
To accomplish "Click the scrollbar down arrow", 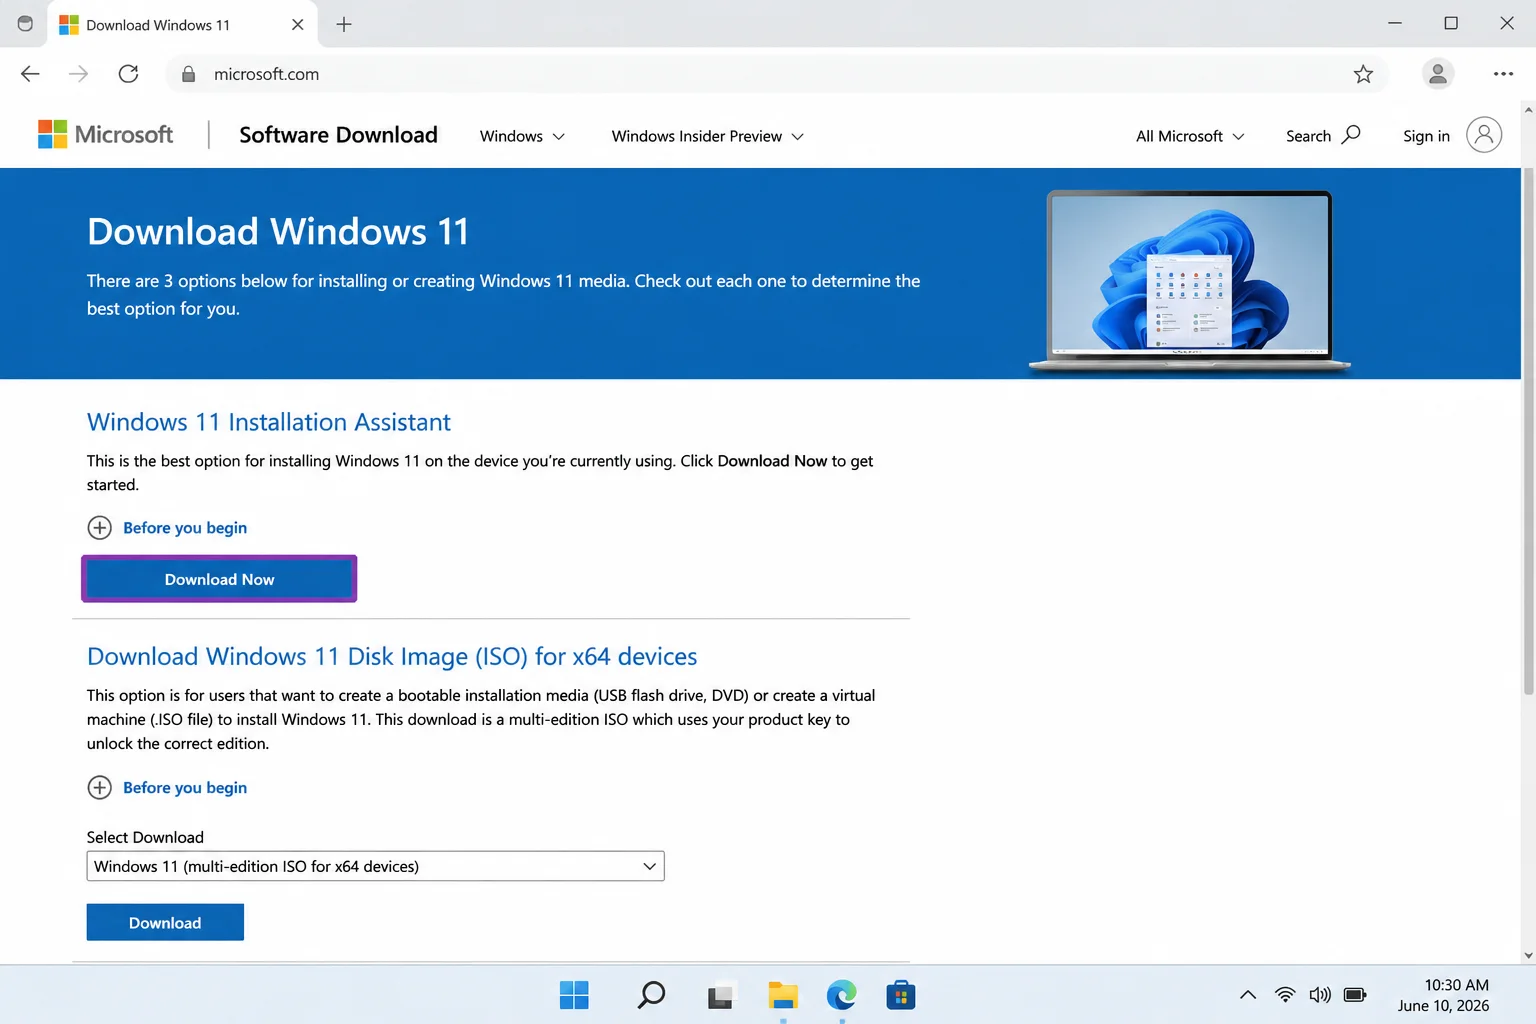I will coord(1528,956).
